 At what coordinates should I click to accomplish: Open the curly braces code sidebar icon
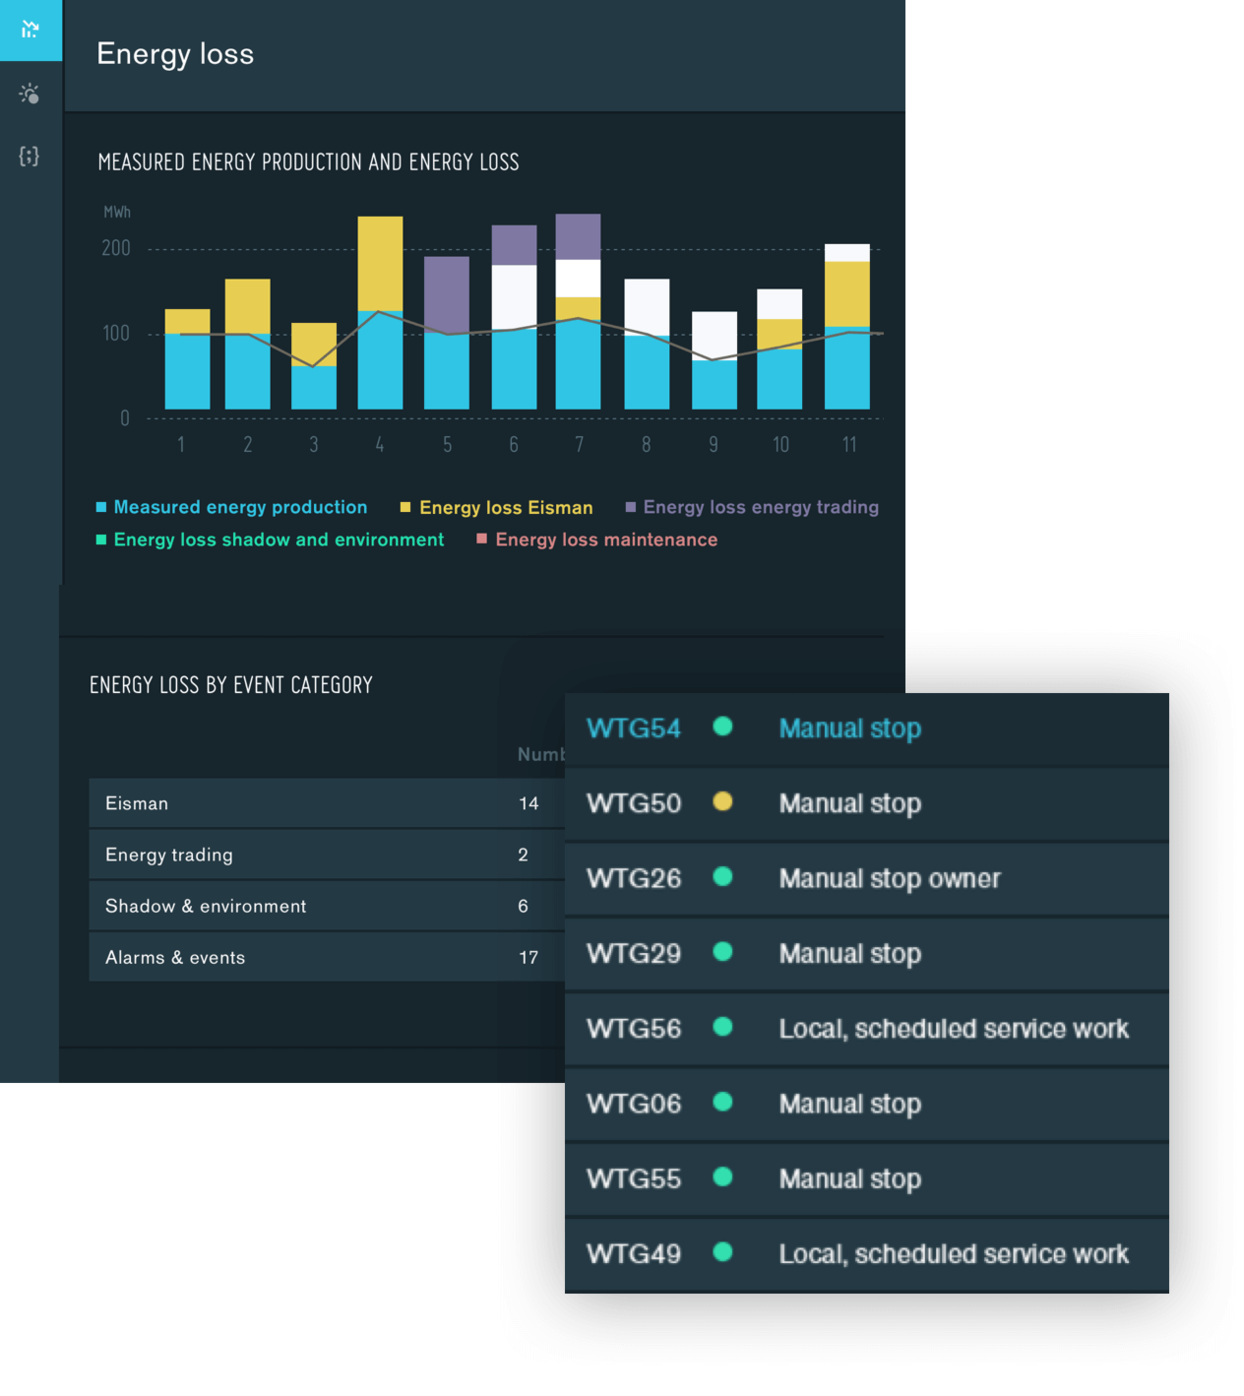point(30,156)
